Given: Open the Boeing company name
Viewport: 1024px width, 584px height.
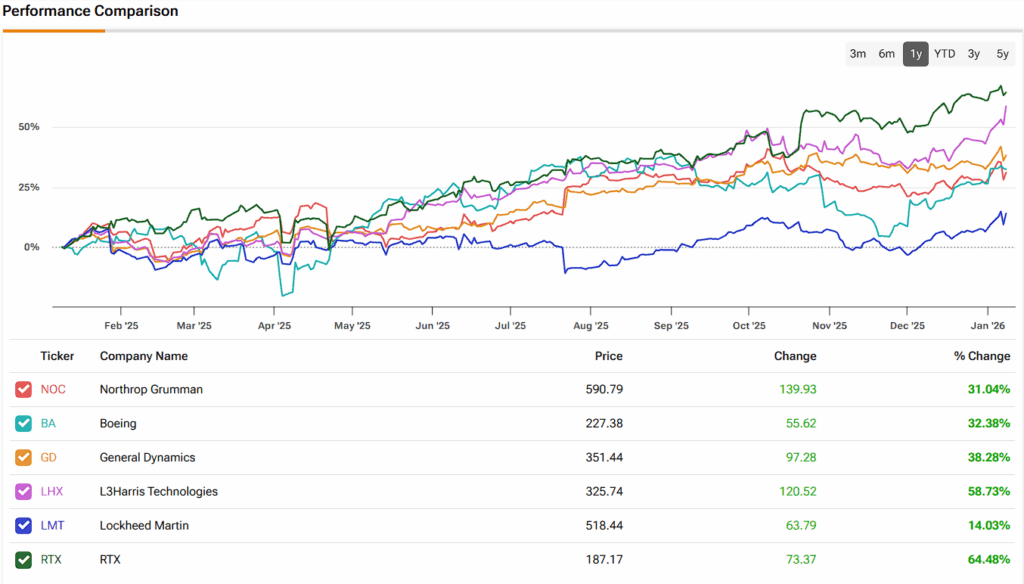Looking at the screenshot, I should point(118,423).
